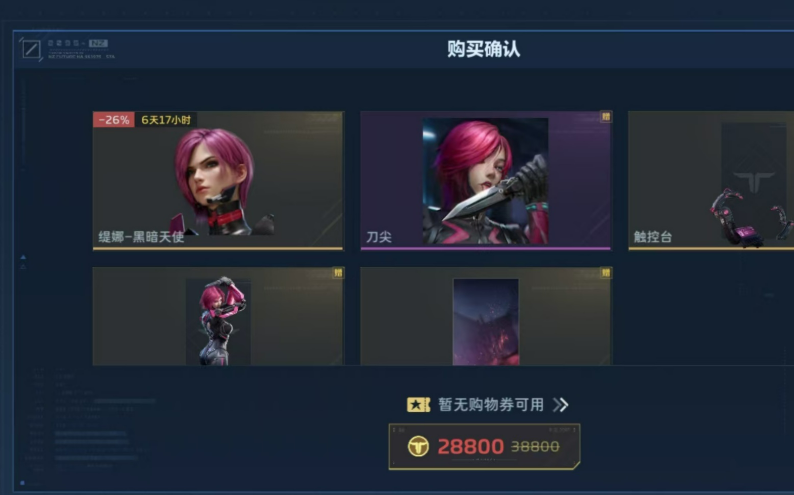Image resolution: width=794 pixels, height=495 pixels.
Task: Click the 6天17小时 countdown timer label
Action: [x=166, y=120]
